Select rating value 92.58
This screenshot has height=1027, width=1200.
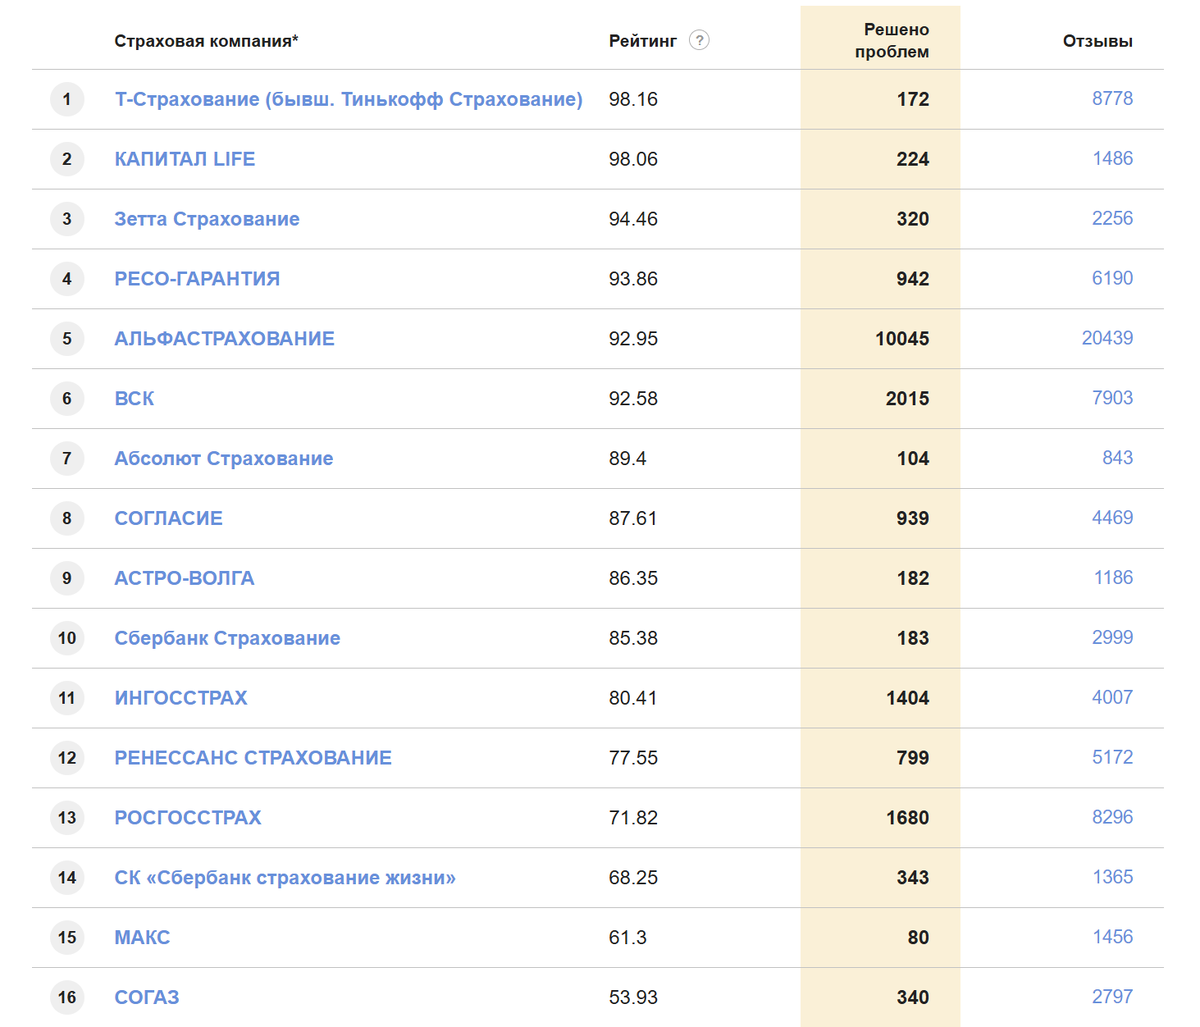(633, 399)
